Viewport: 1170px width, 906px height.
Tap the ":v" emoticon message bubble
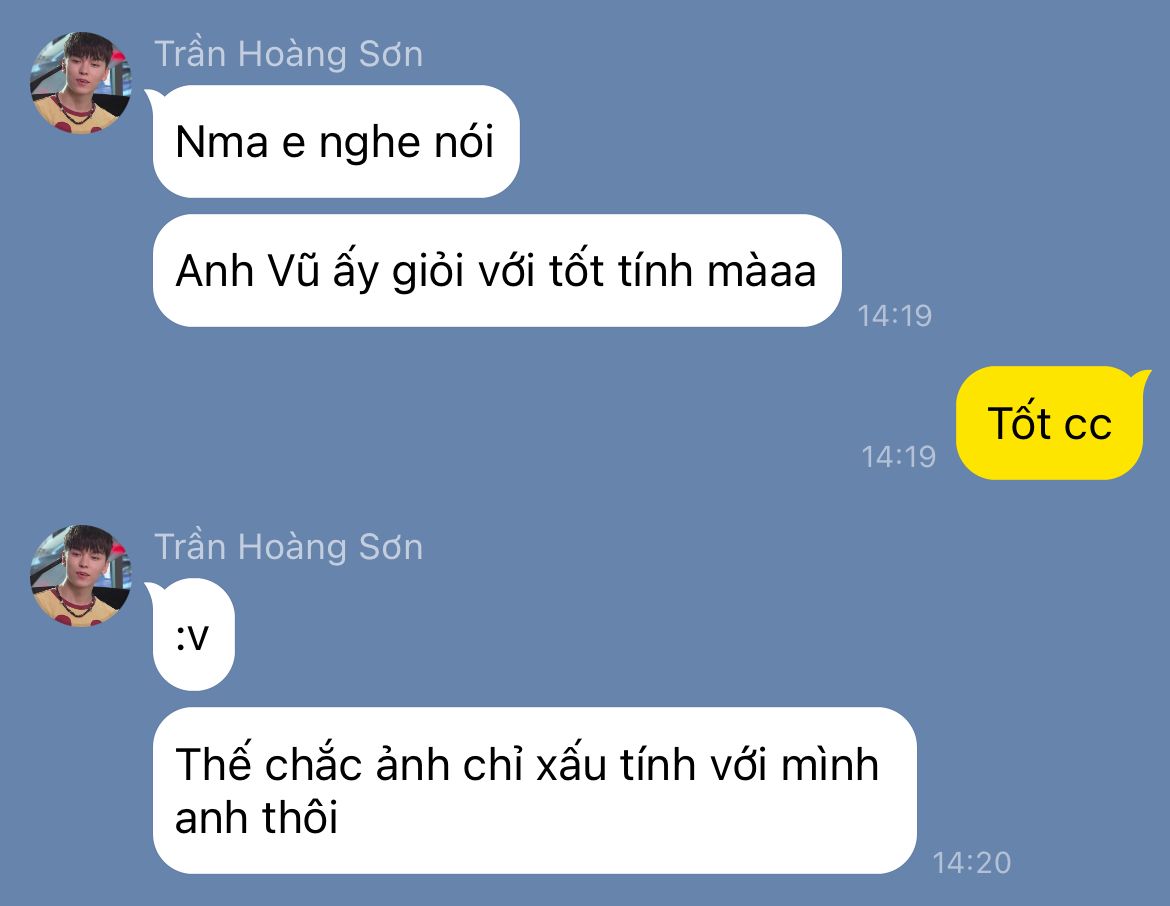pos(193,635)
